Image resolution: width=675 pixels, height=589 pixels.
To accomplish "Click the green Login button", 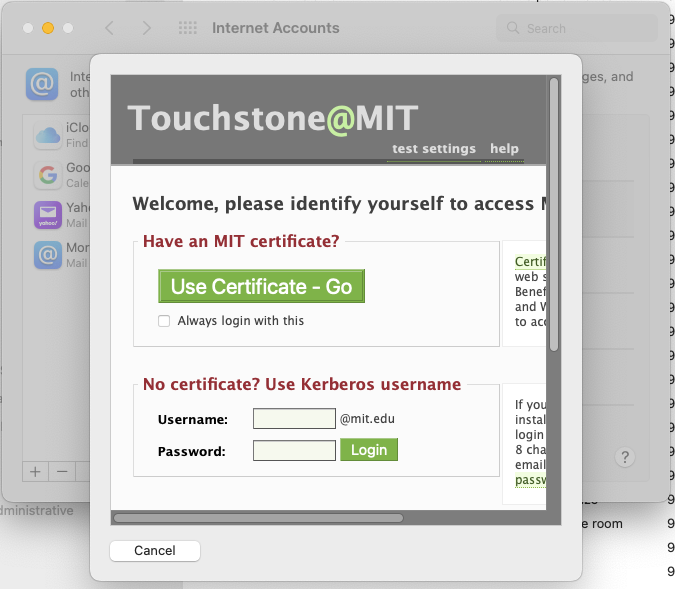I will click(369, 450).
